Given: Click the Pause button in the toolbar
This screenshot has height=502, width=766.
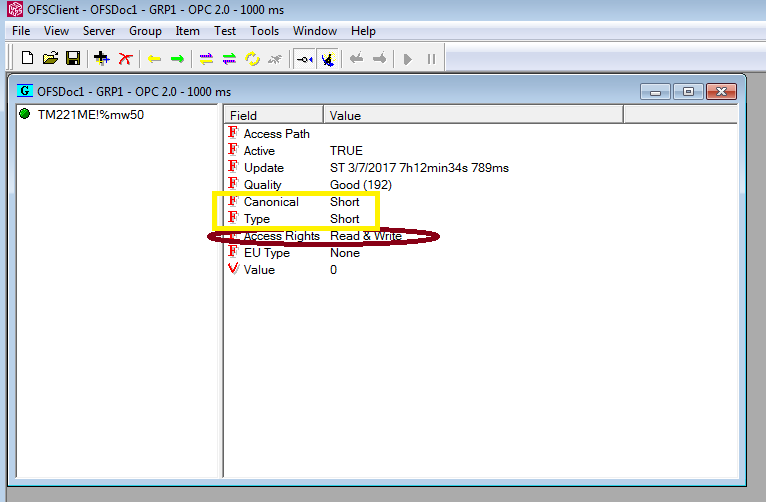Looking at the screenshot, I should [431, 60].
